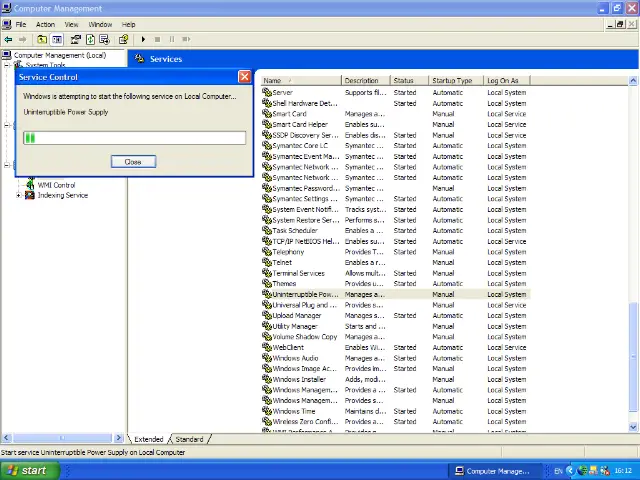Select the Computer Management (Local) root node
Screen dimensions: 640x480
(60, 55)
